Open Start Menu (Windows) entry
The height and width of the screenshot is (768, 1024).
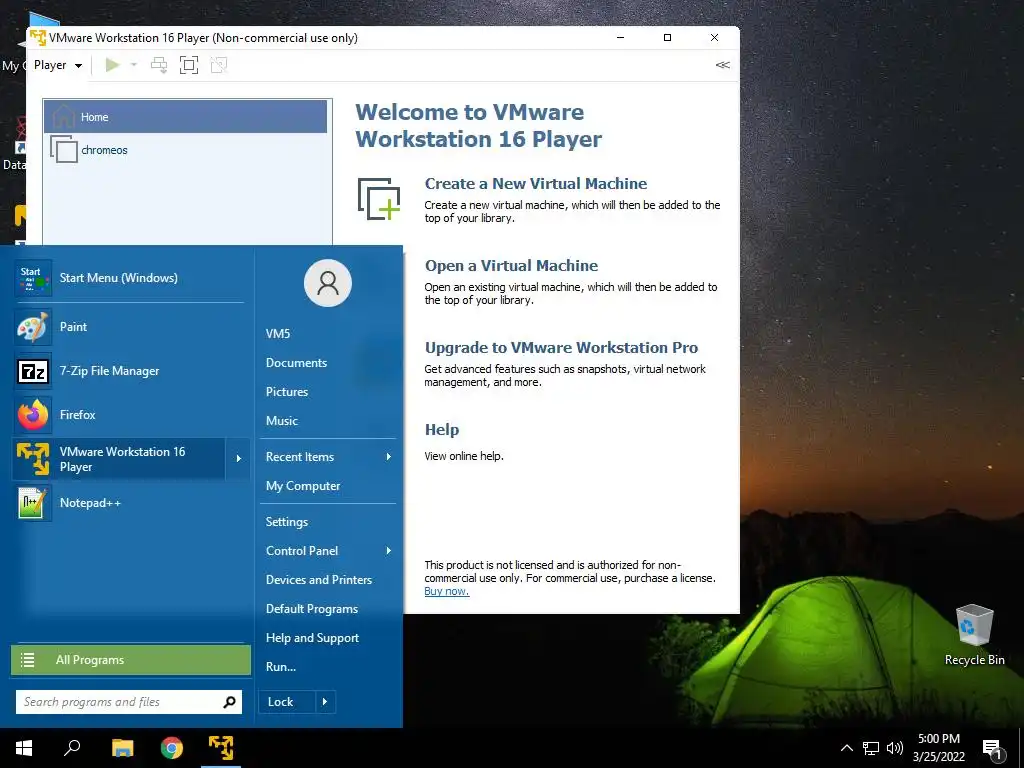(129, 278)
